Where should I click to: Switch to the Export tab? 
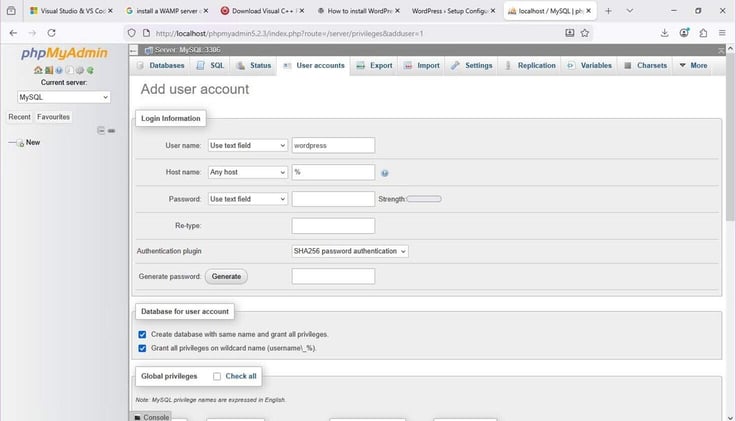pos(374,66)
